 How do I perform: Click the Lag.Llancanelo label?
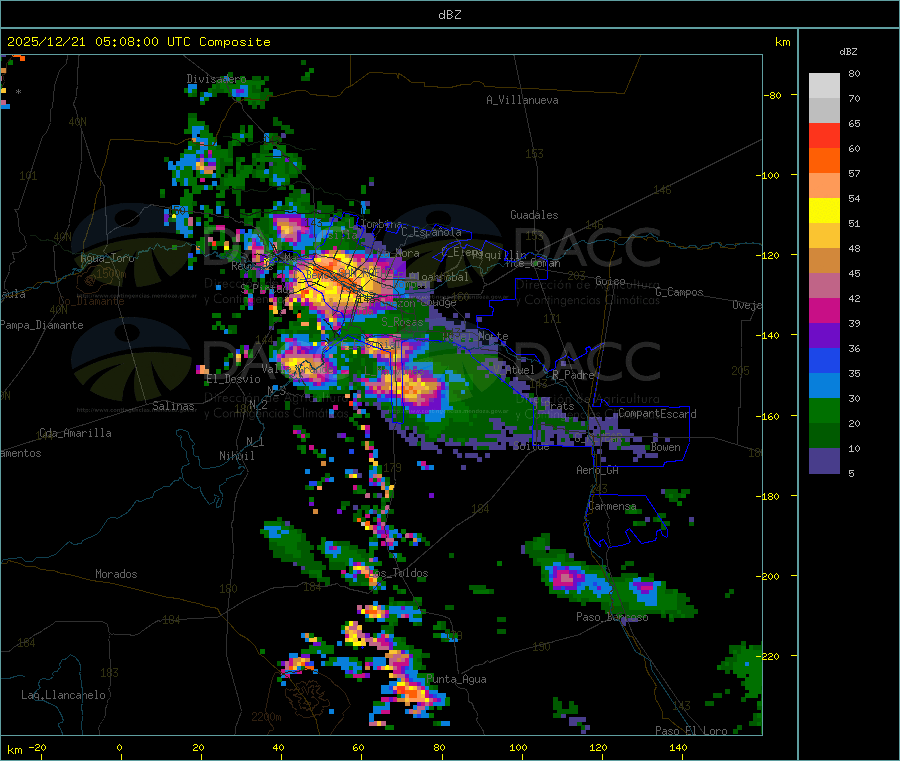point(64,695)
